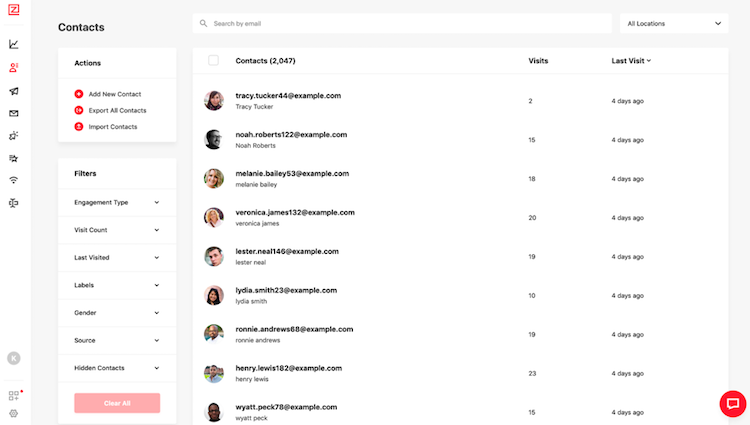
Task: Expand the Visit Count filter
Action: 117,230
